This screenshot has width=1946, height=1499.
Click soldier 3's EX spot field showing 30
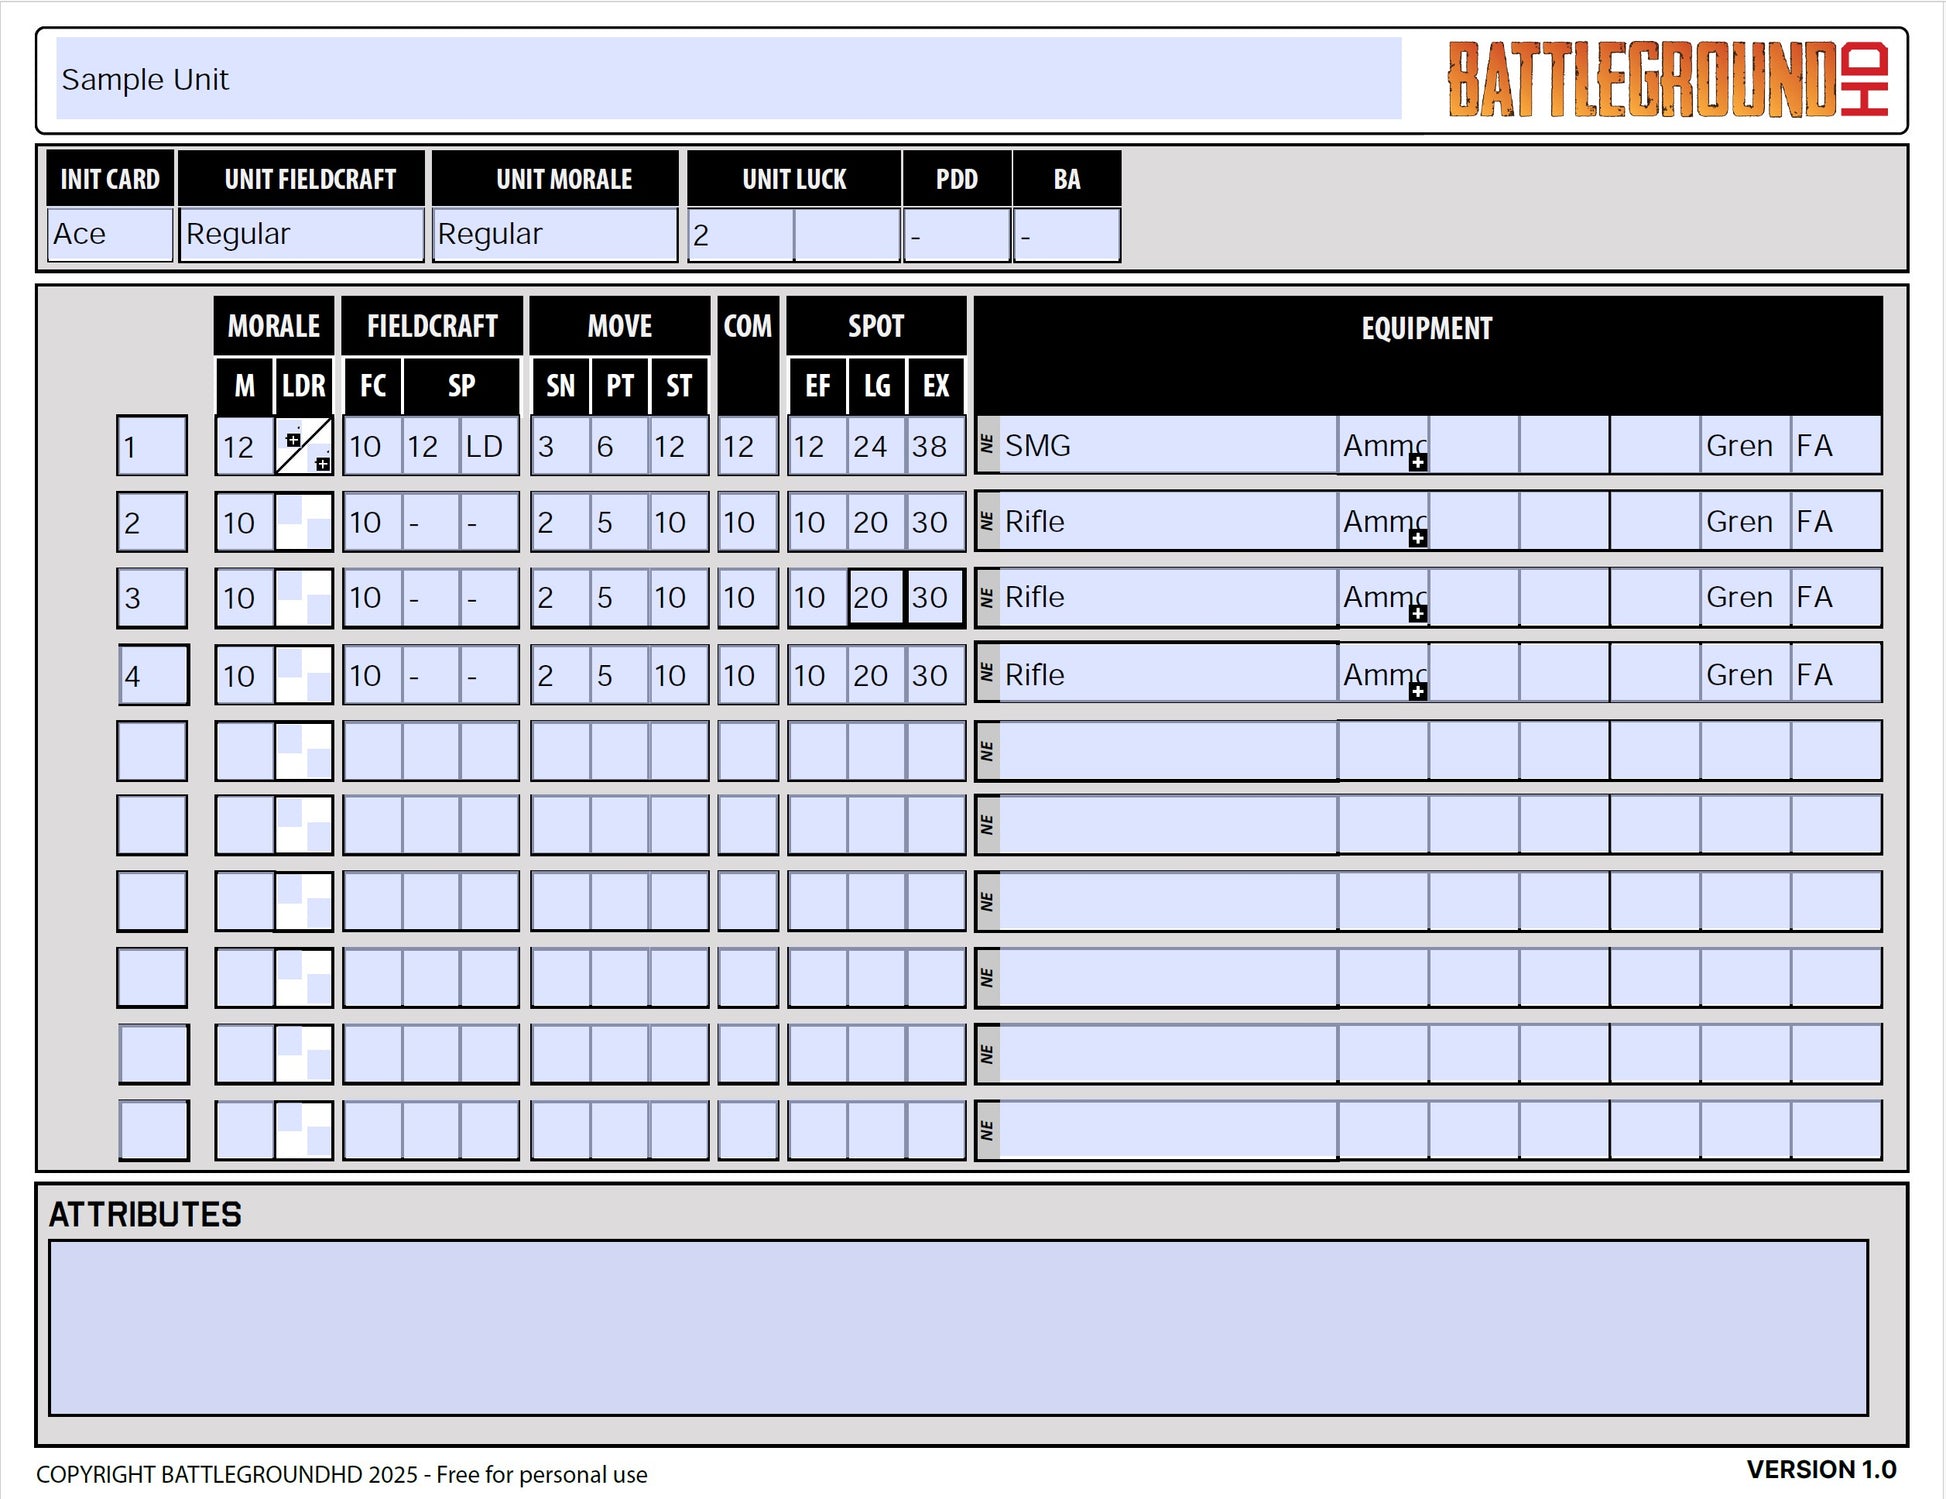(935, 597)
